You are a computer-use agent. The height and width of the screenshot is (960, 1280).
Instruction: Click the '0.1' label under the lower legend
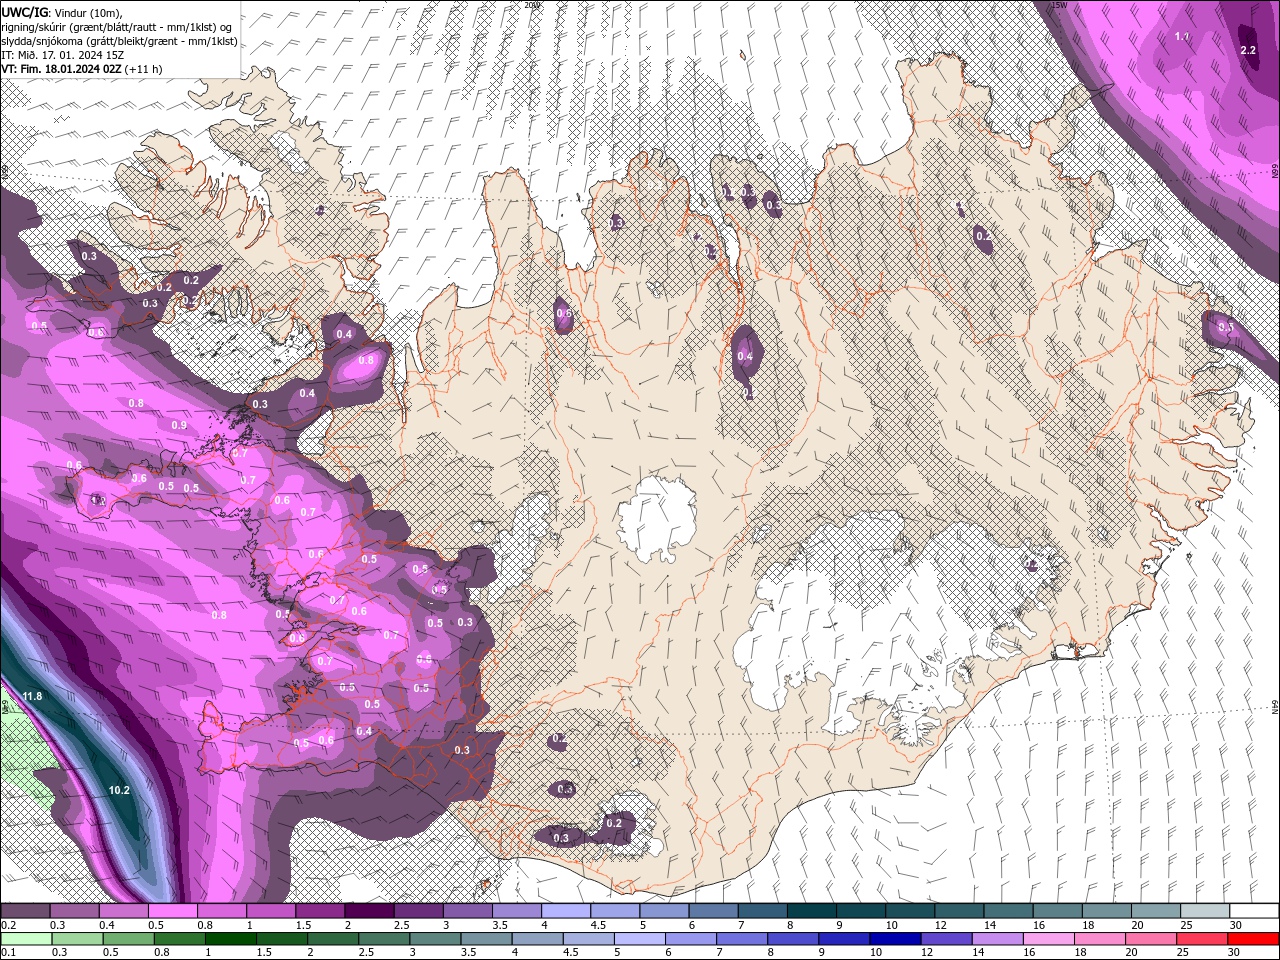click(x=9, y=953)
